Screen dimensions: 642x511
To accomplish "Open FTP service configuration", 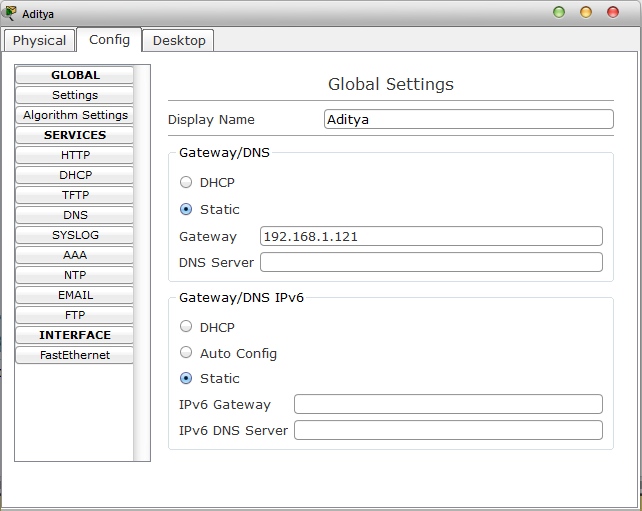I will point(75,315).
